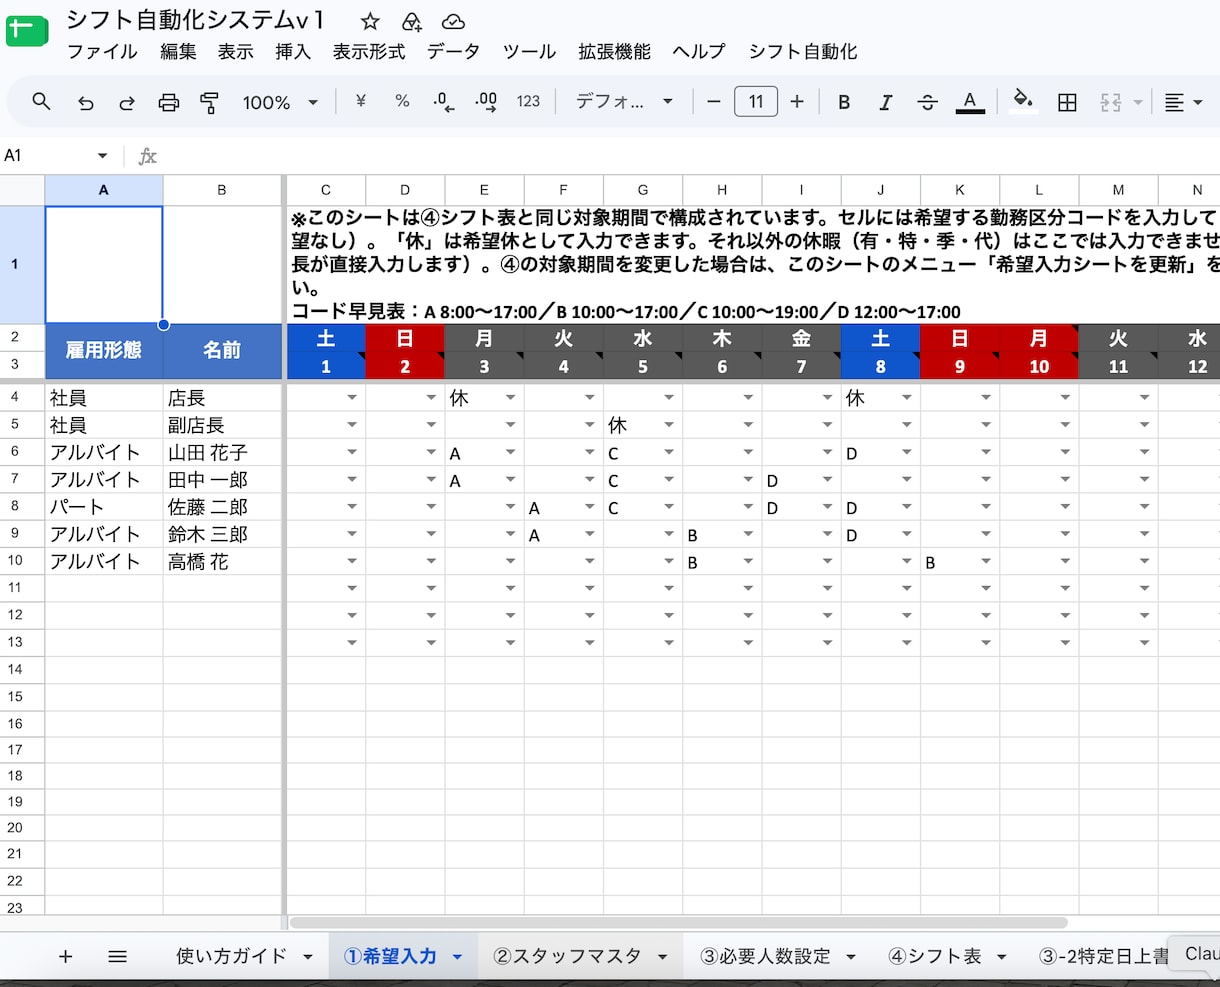Format as percent
This screenshot has width=1220, height=987.
pos(402,101)
